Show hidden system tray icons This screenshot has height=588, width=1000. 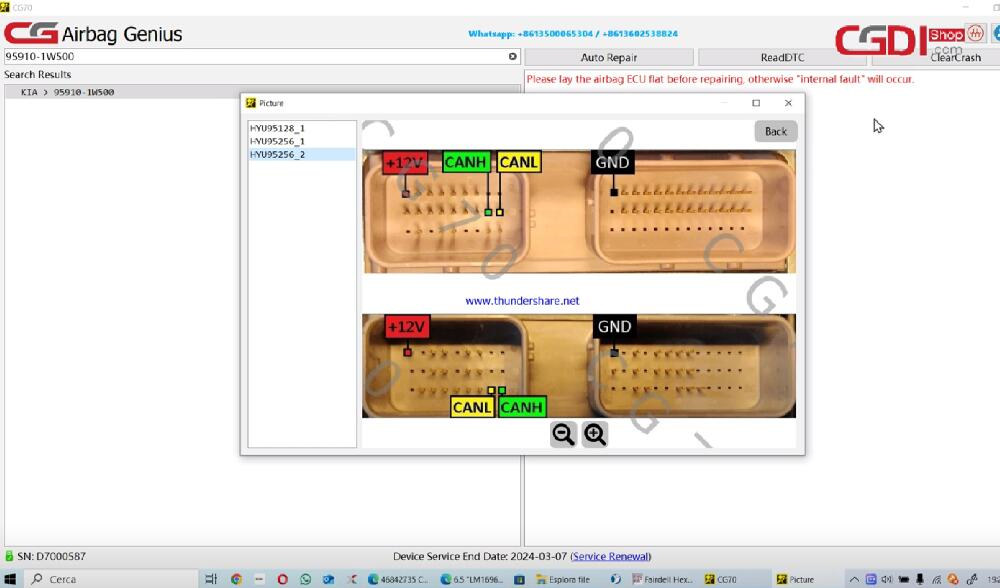[x=854, y=579]
